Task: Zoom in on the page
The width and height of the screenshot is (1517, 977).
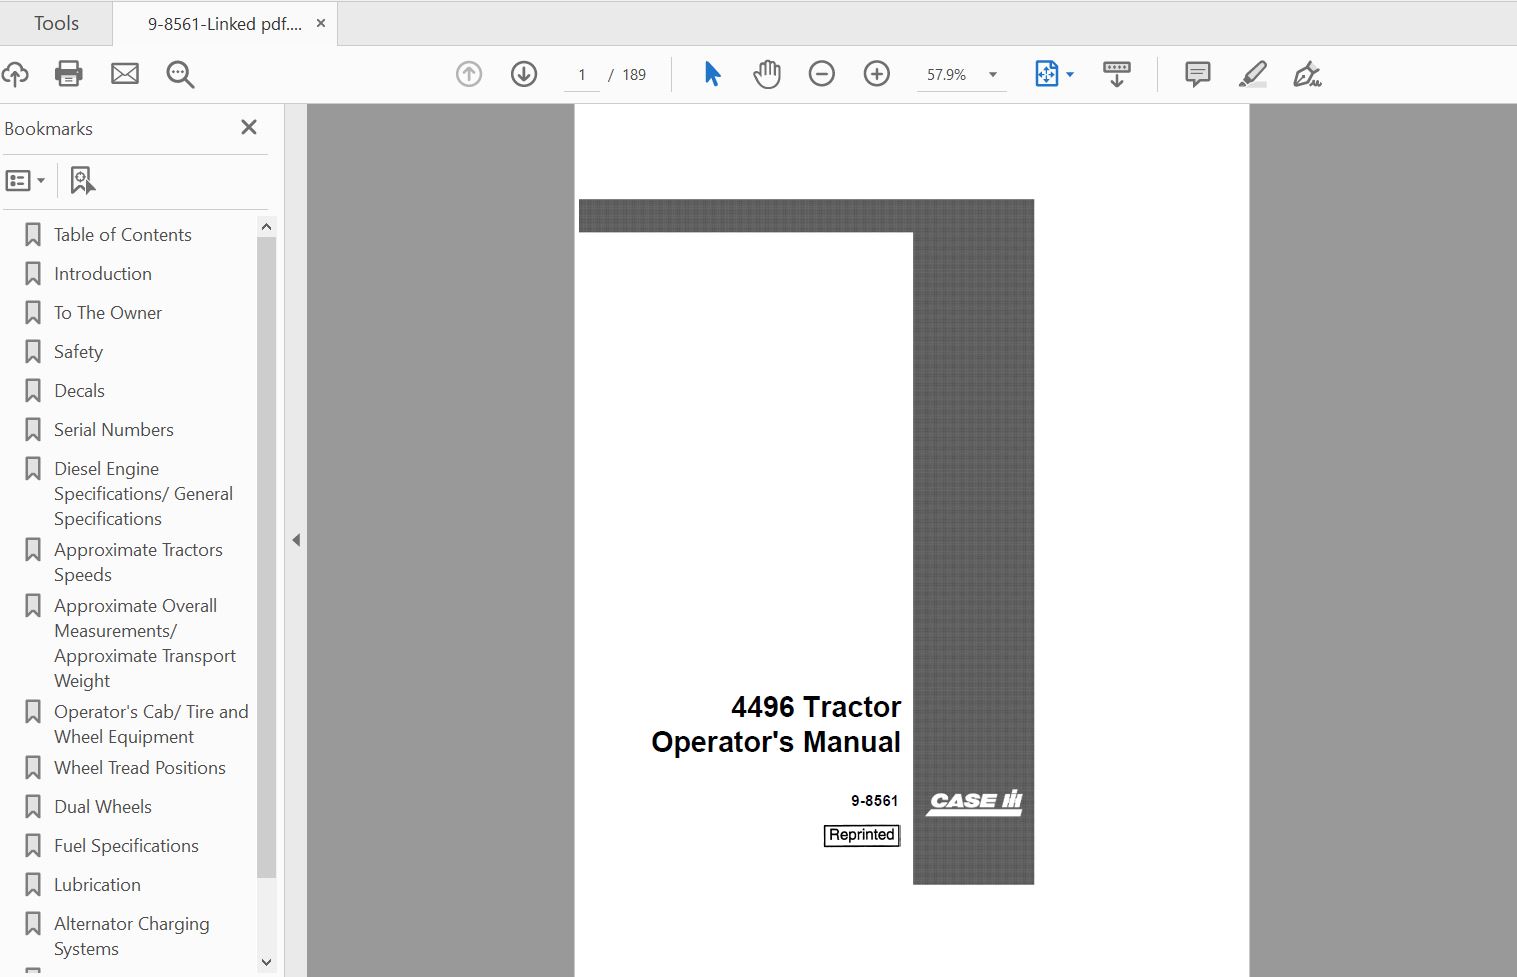Action: coord(877,73)
